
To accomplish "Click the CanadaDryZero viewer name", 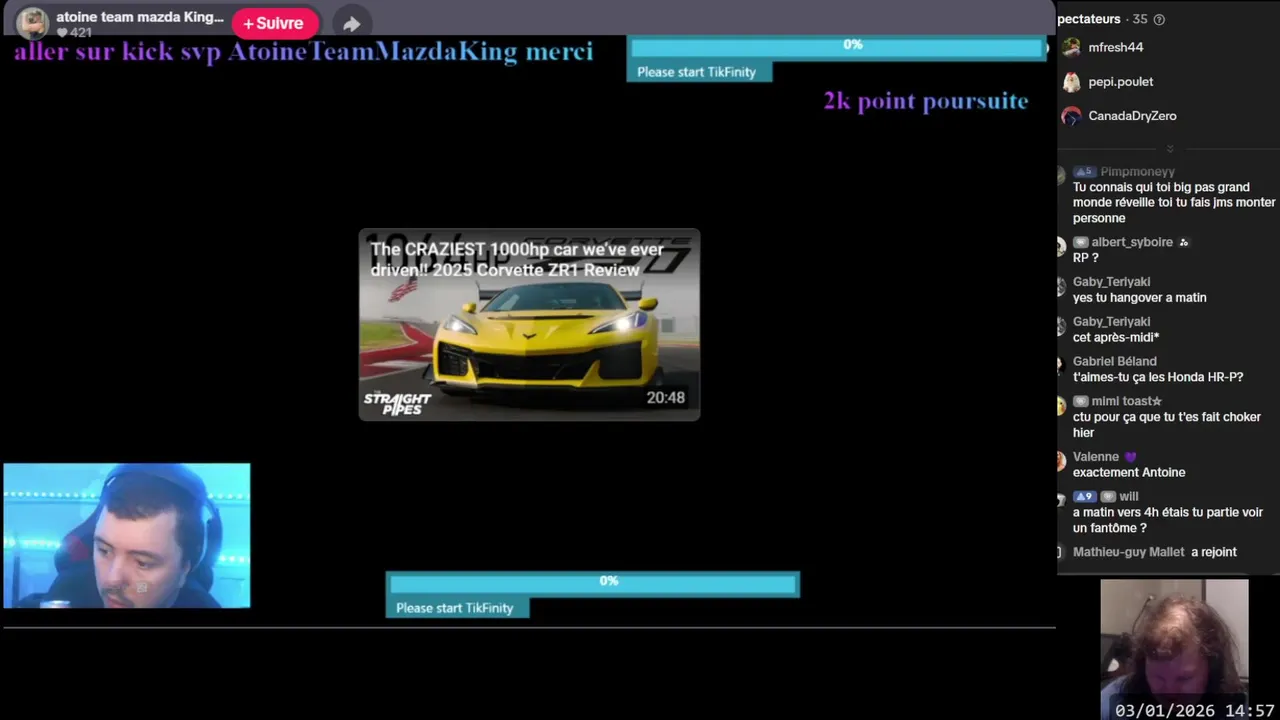I will pyautogui.click(x=1132, y=116).
